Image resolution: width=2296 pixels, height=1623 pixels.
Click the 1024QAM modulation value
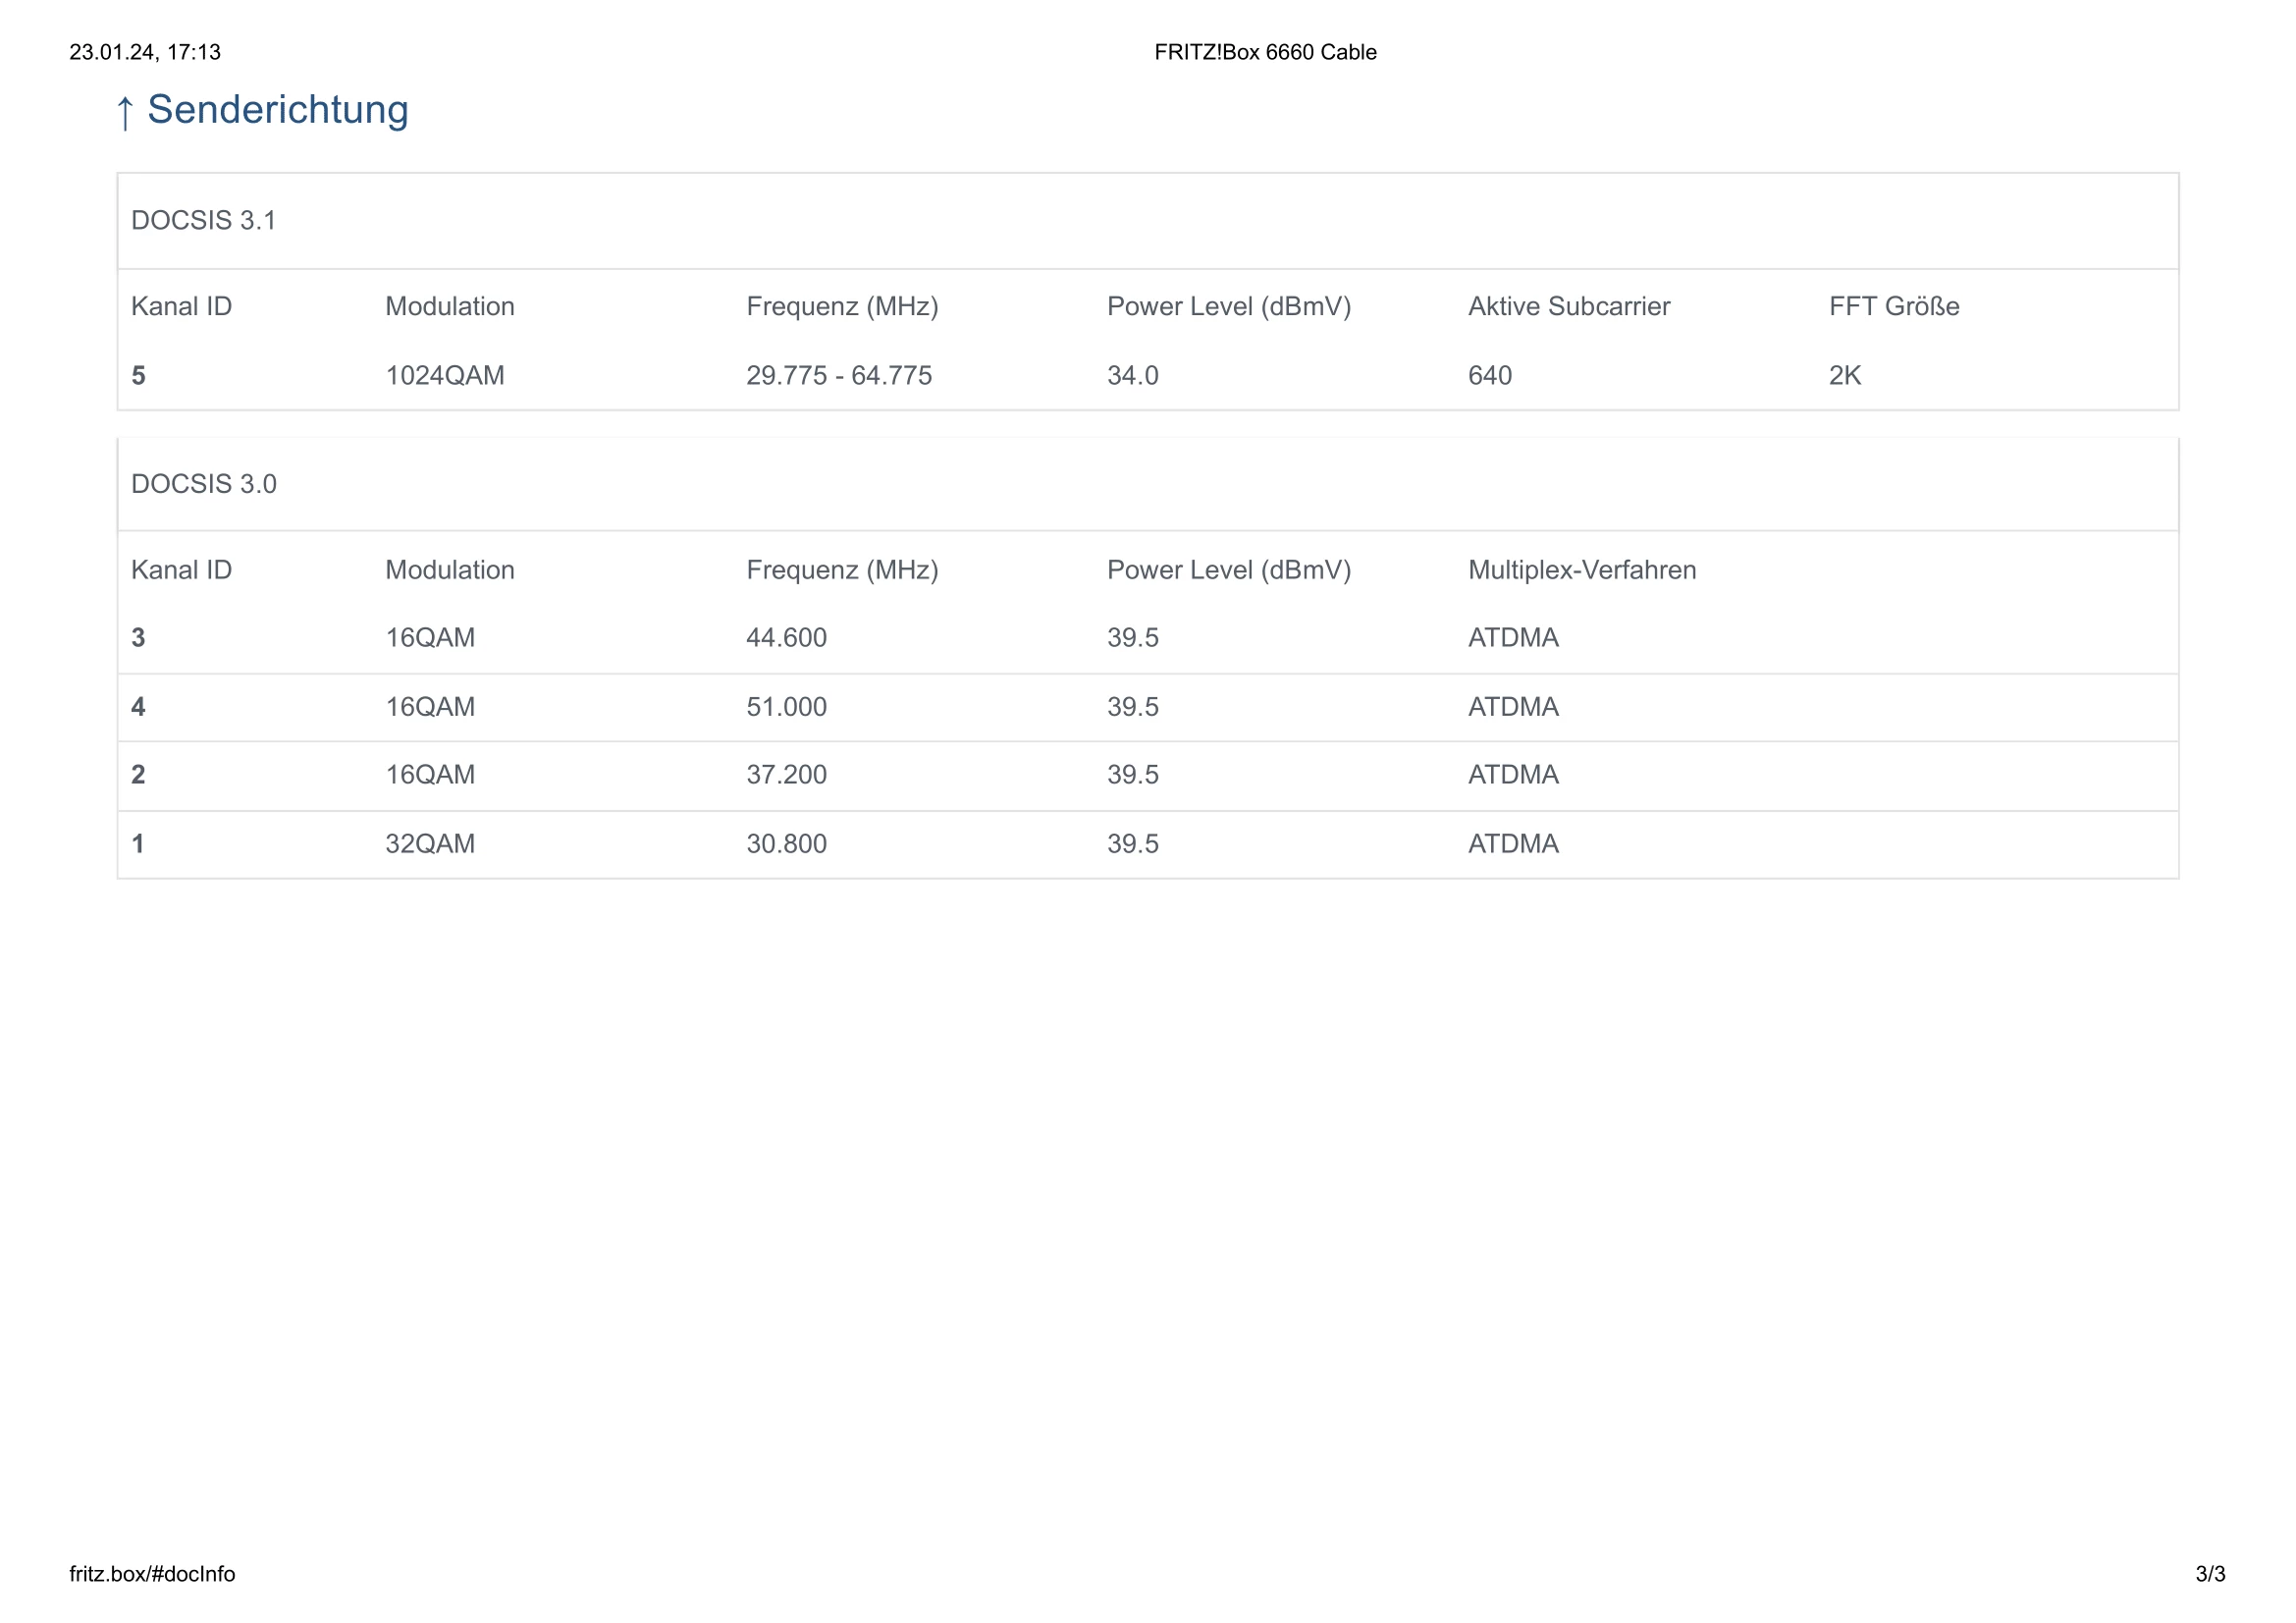(x=445, y=376)
